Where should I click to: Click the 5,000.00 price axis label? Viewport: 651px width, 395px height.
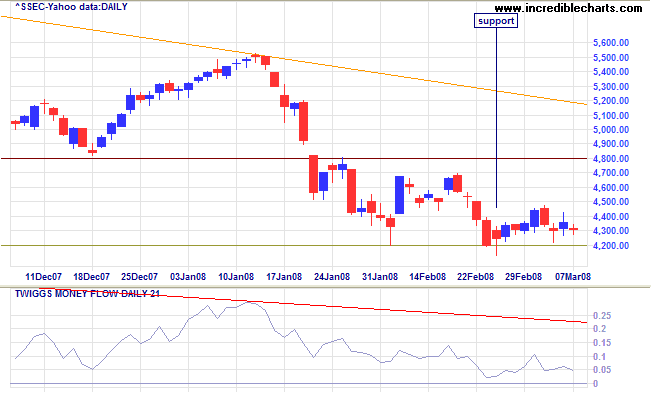pyautogui.click(x=611, y=130)
